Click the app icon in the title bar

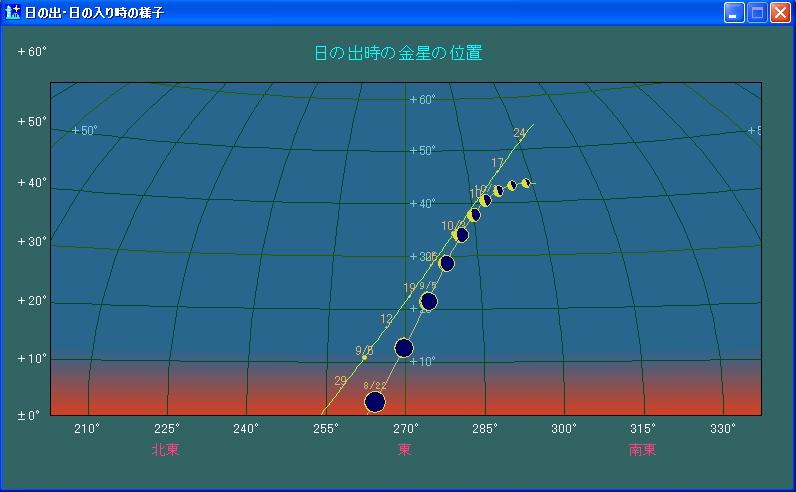click(x=12, y=13)
